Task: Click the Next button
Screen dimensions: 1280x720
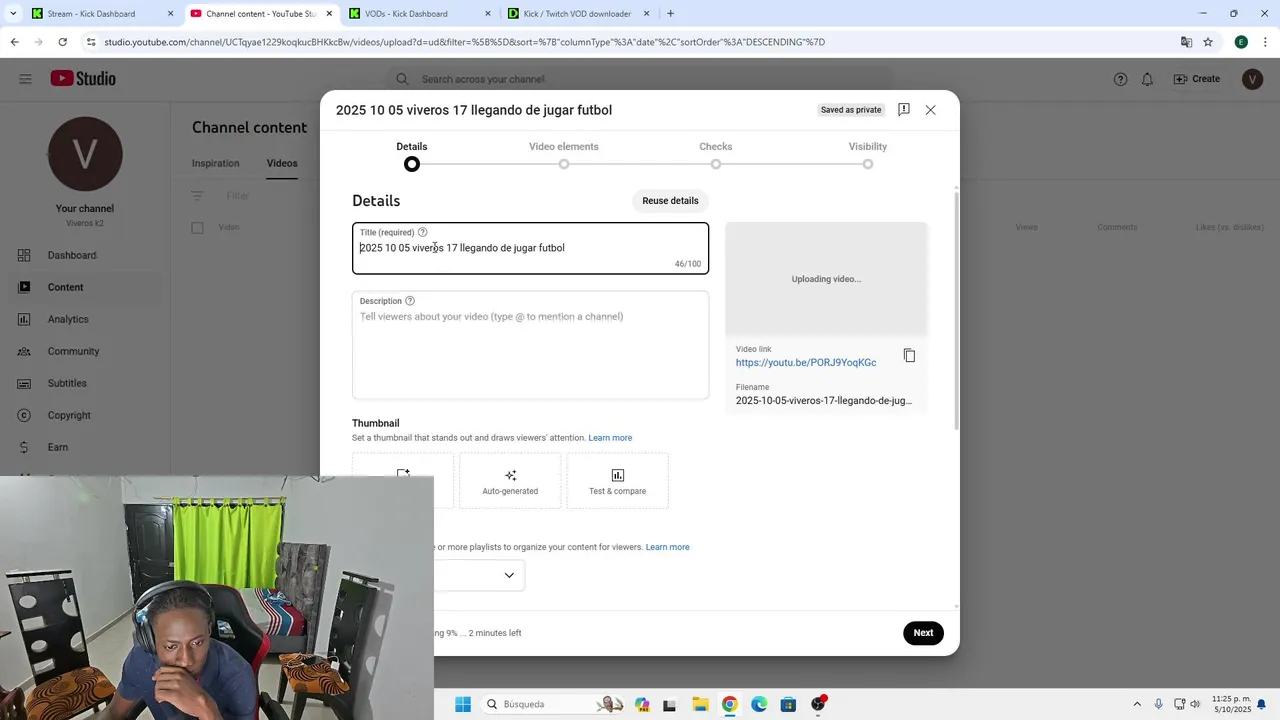Action: 923,633
